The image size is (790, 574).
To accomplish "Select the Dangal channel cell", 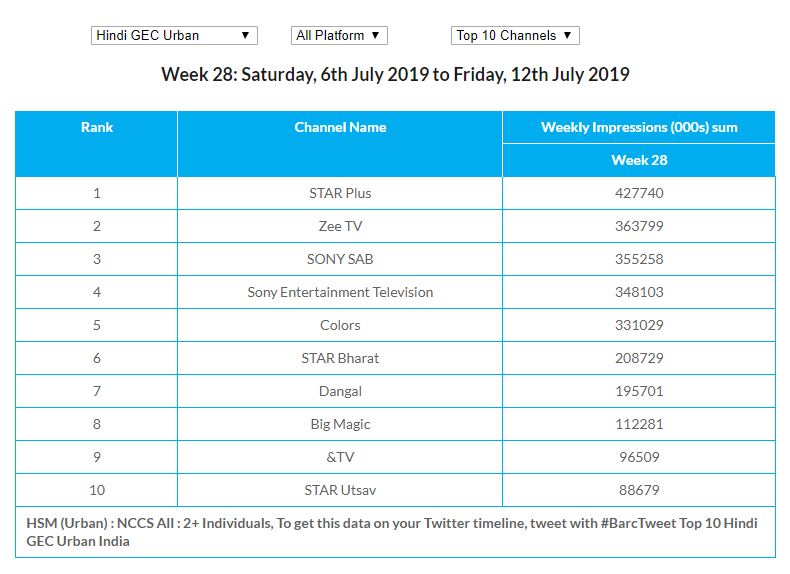I will tap(340, 391).
